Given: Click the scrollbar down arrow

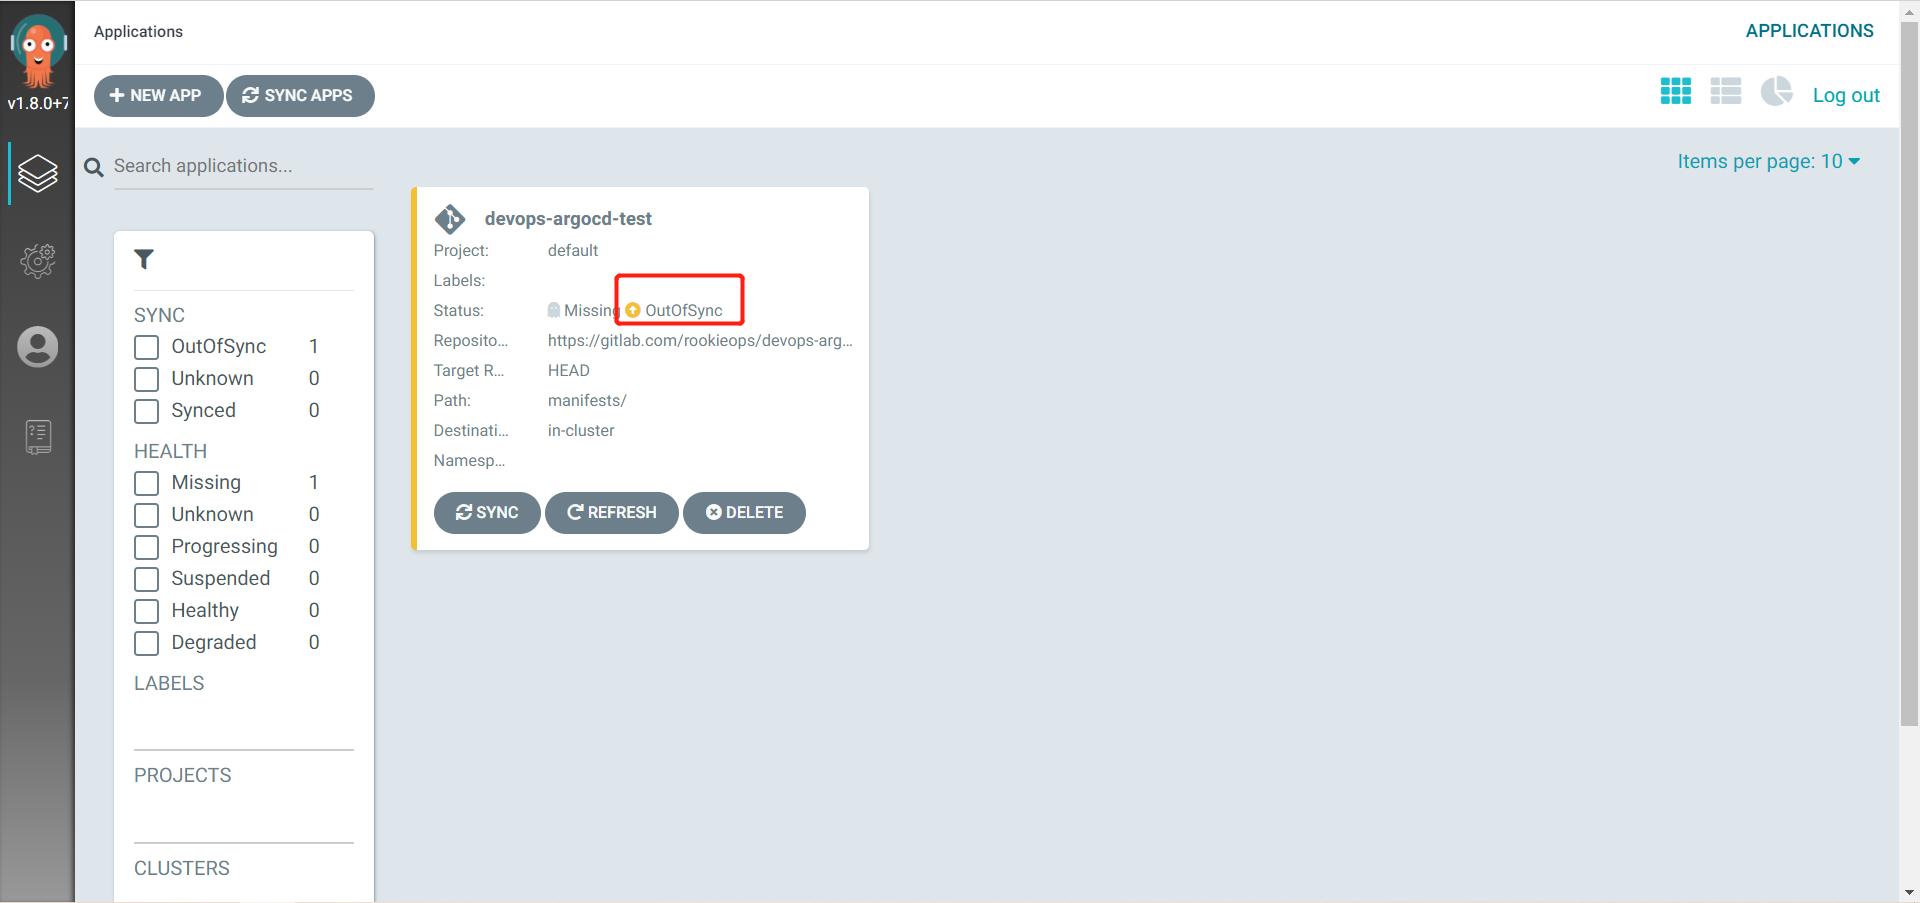Looking at the screenshot, I should tap(1909, 892).
